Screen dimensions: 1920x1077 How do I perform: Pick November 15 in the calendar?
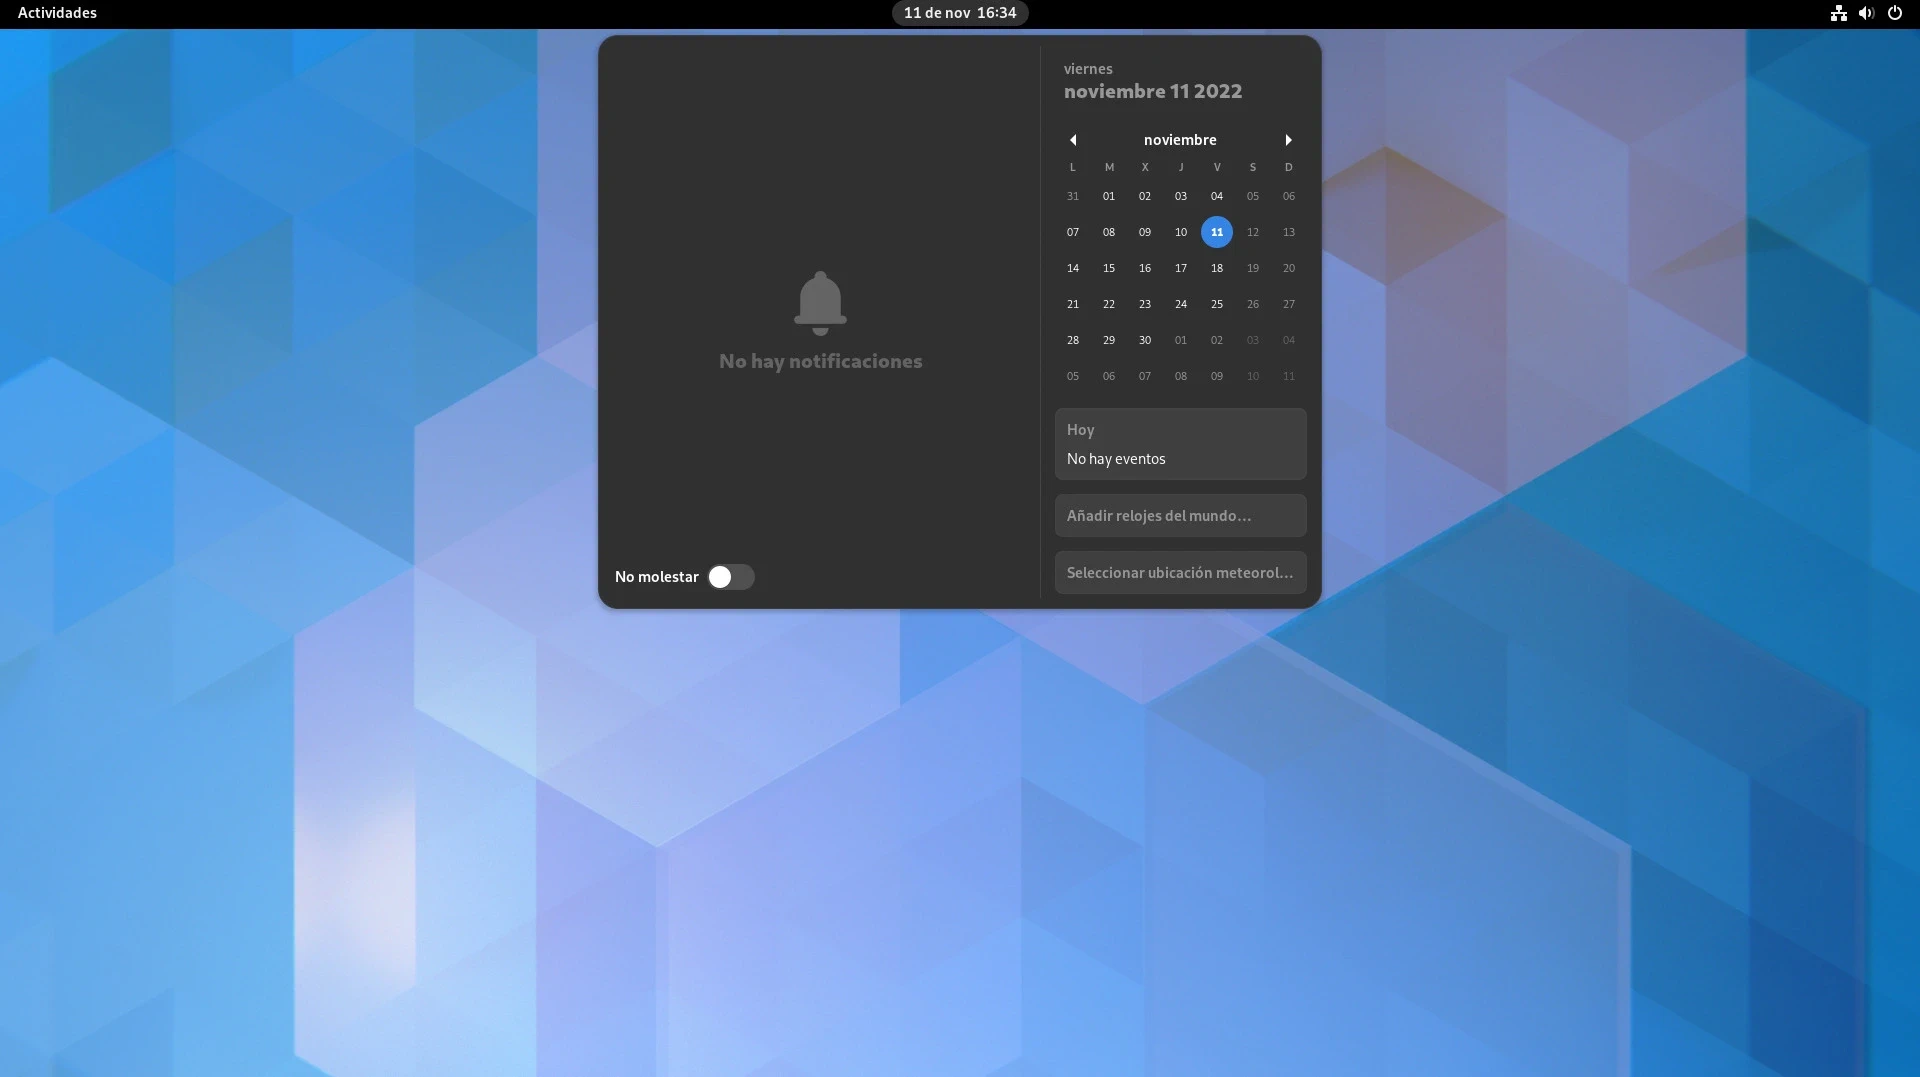[1108, 268]
